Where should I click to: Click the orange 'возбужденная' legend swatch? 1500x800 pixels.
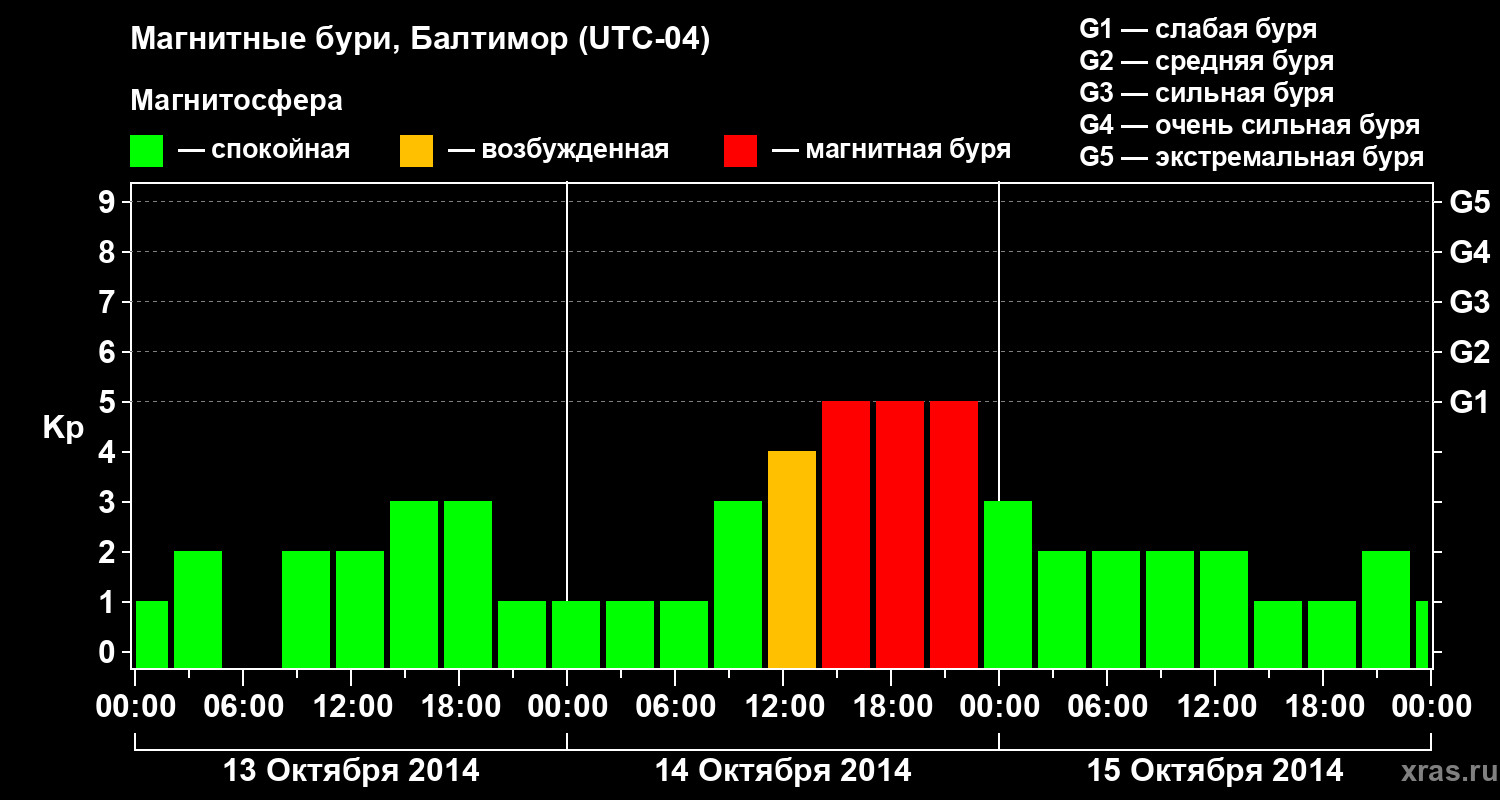[416, 150]
